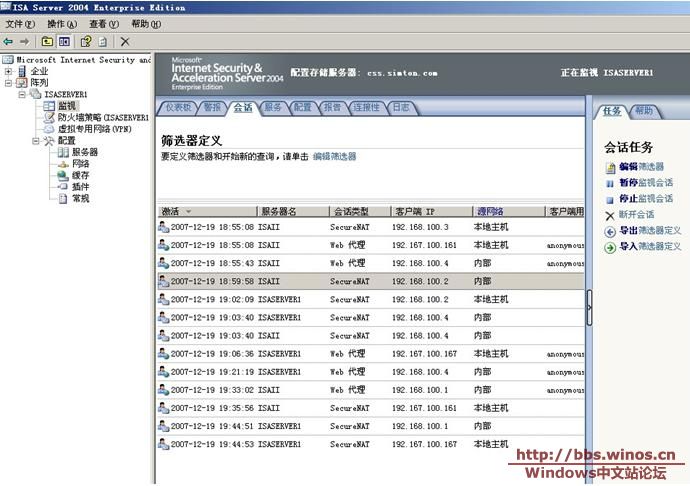Switch to the 仪表板 tab
This screenshot has height=486, width=690.
pyautogui.click(x=179, y=107)
